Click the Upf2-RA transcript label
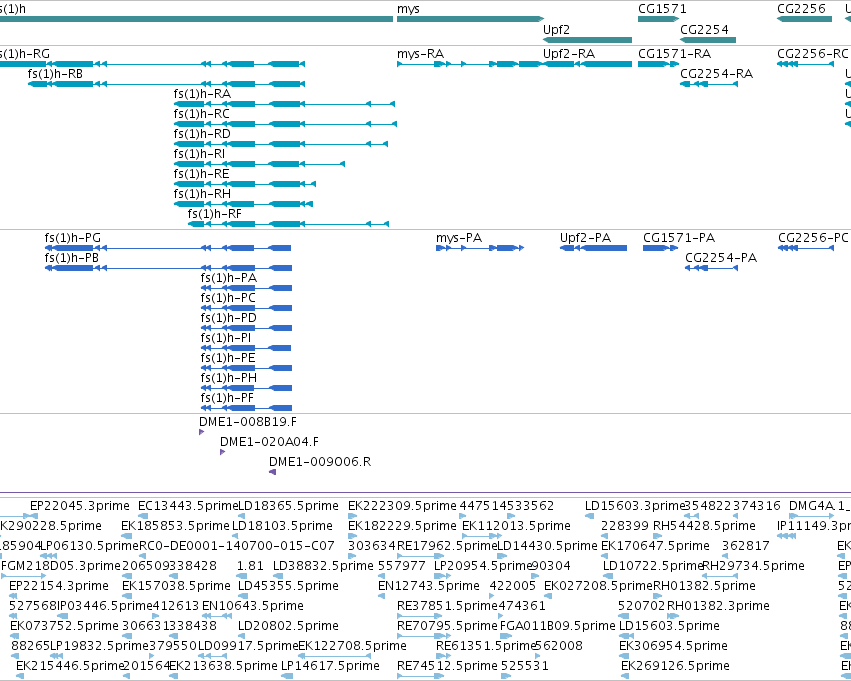 coord(569,54)
